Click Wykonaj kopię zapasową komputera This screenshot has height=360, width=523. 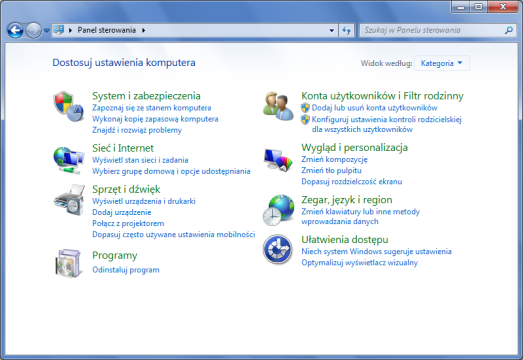pos(155,119)
